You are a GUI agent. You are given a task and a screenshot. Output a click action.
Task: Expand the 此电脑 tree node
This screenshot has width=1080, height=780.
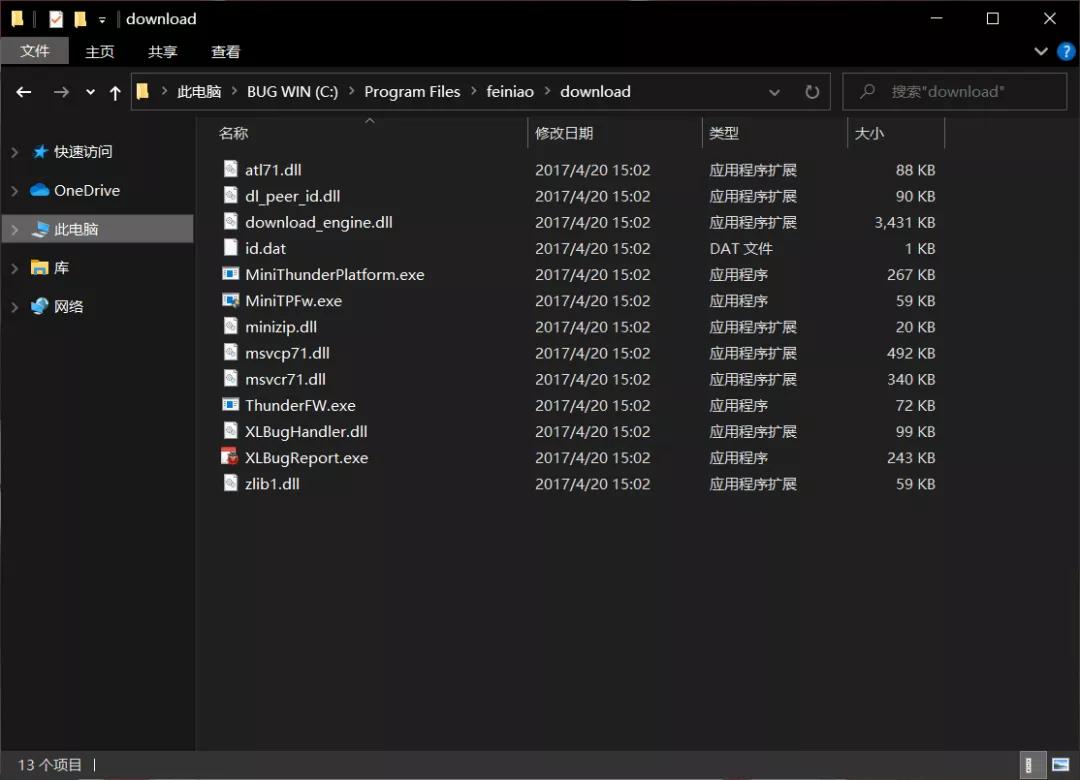14,228
